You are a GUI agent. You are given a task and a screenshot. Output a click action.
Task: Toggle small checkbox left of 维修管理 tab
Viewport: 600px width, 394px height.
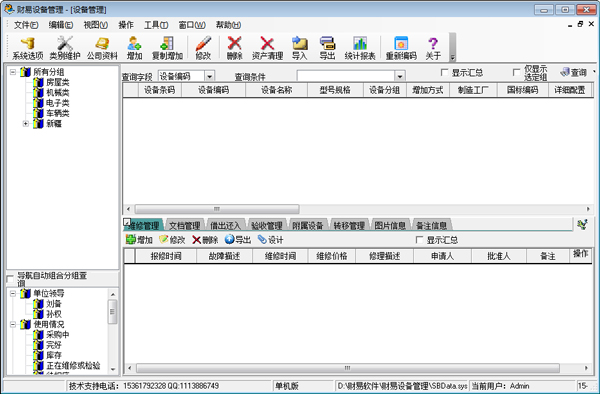(127, 222)
